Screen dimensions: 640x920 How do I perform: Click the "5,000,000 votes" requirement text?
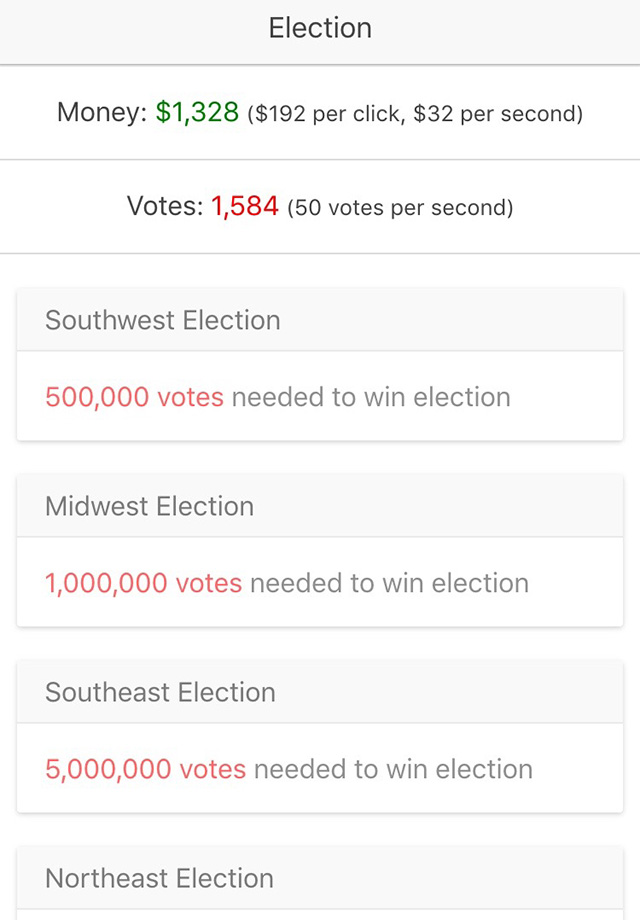[145, 769]
